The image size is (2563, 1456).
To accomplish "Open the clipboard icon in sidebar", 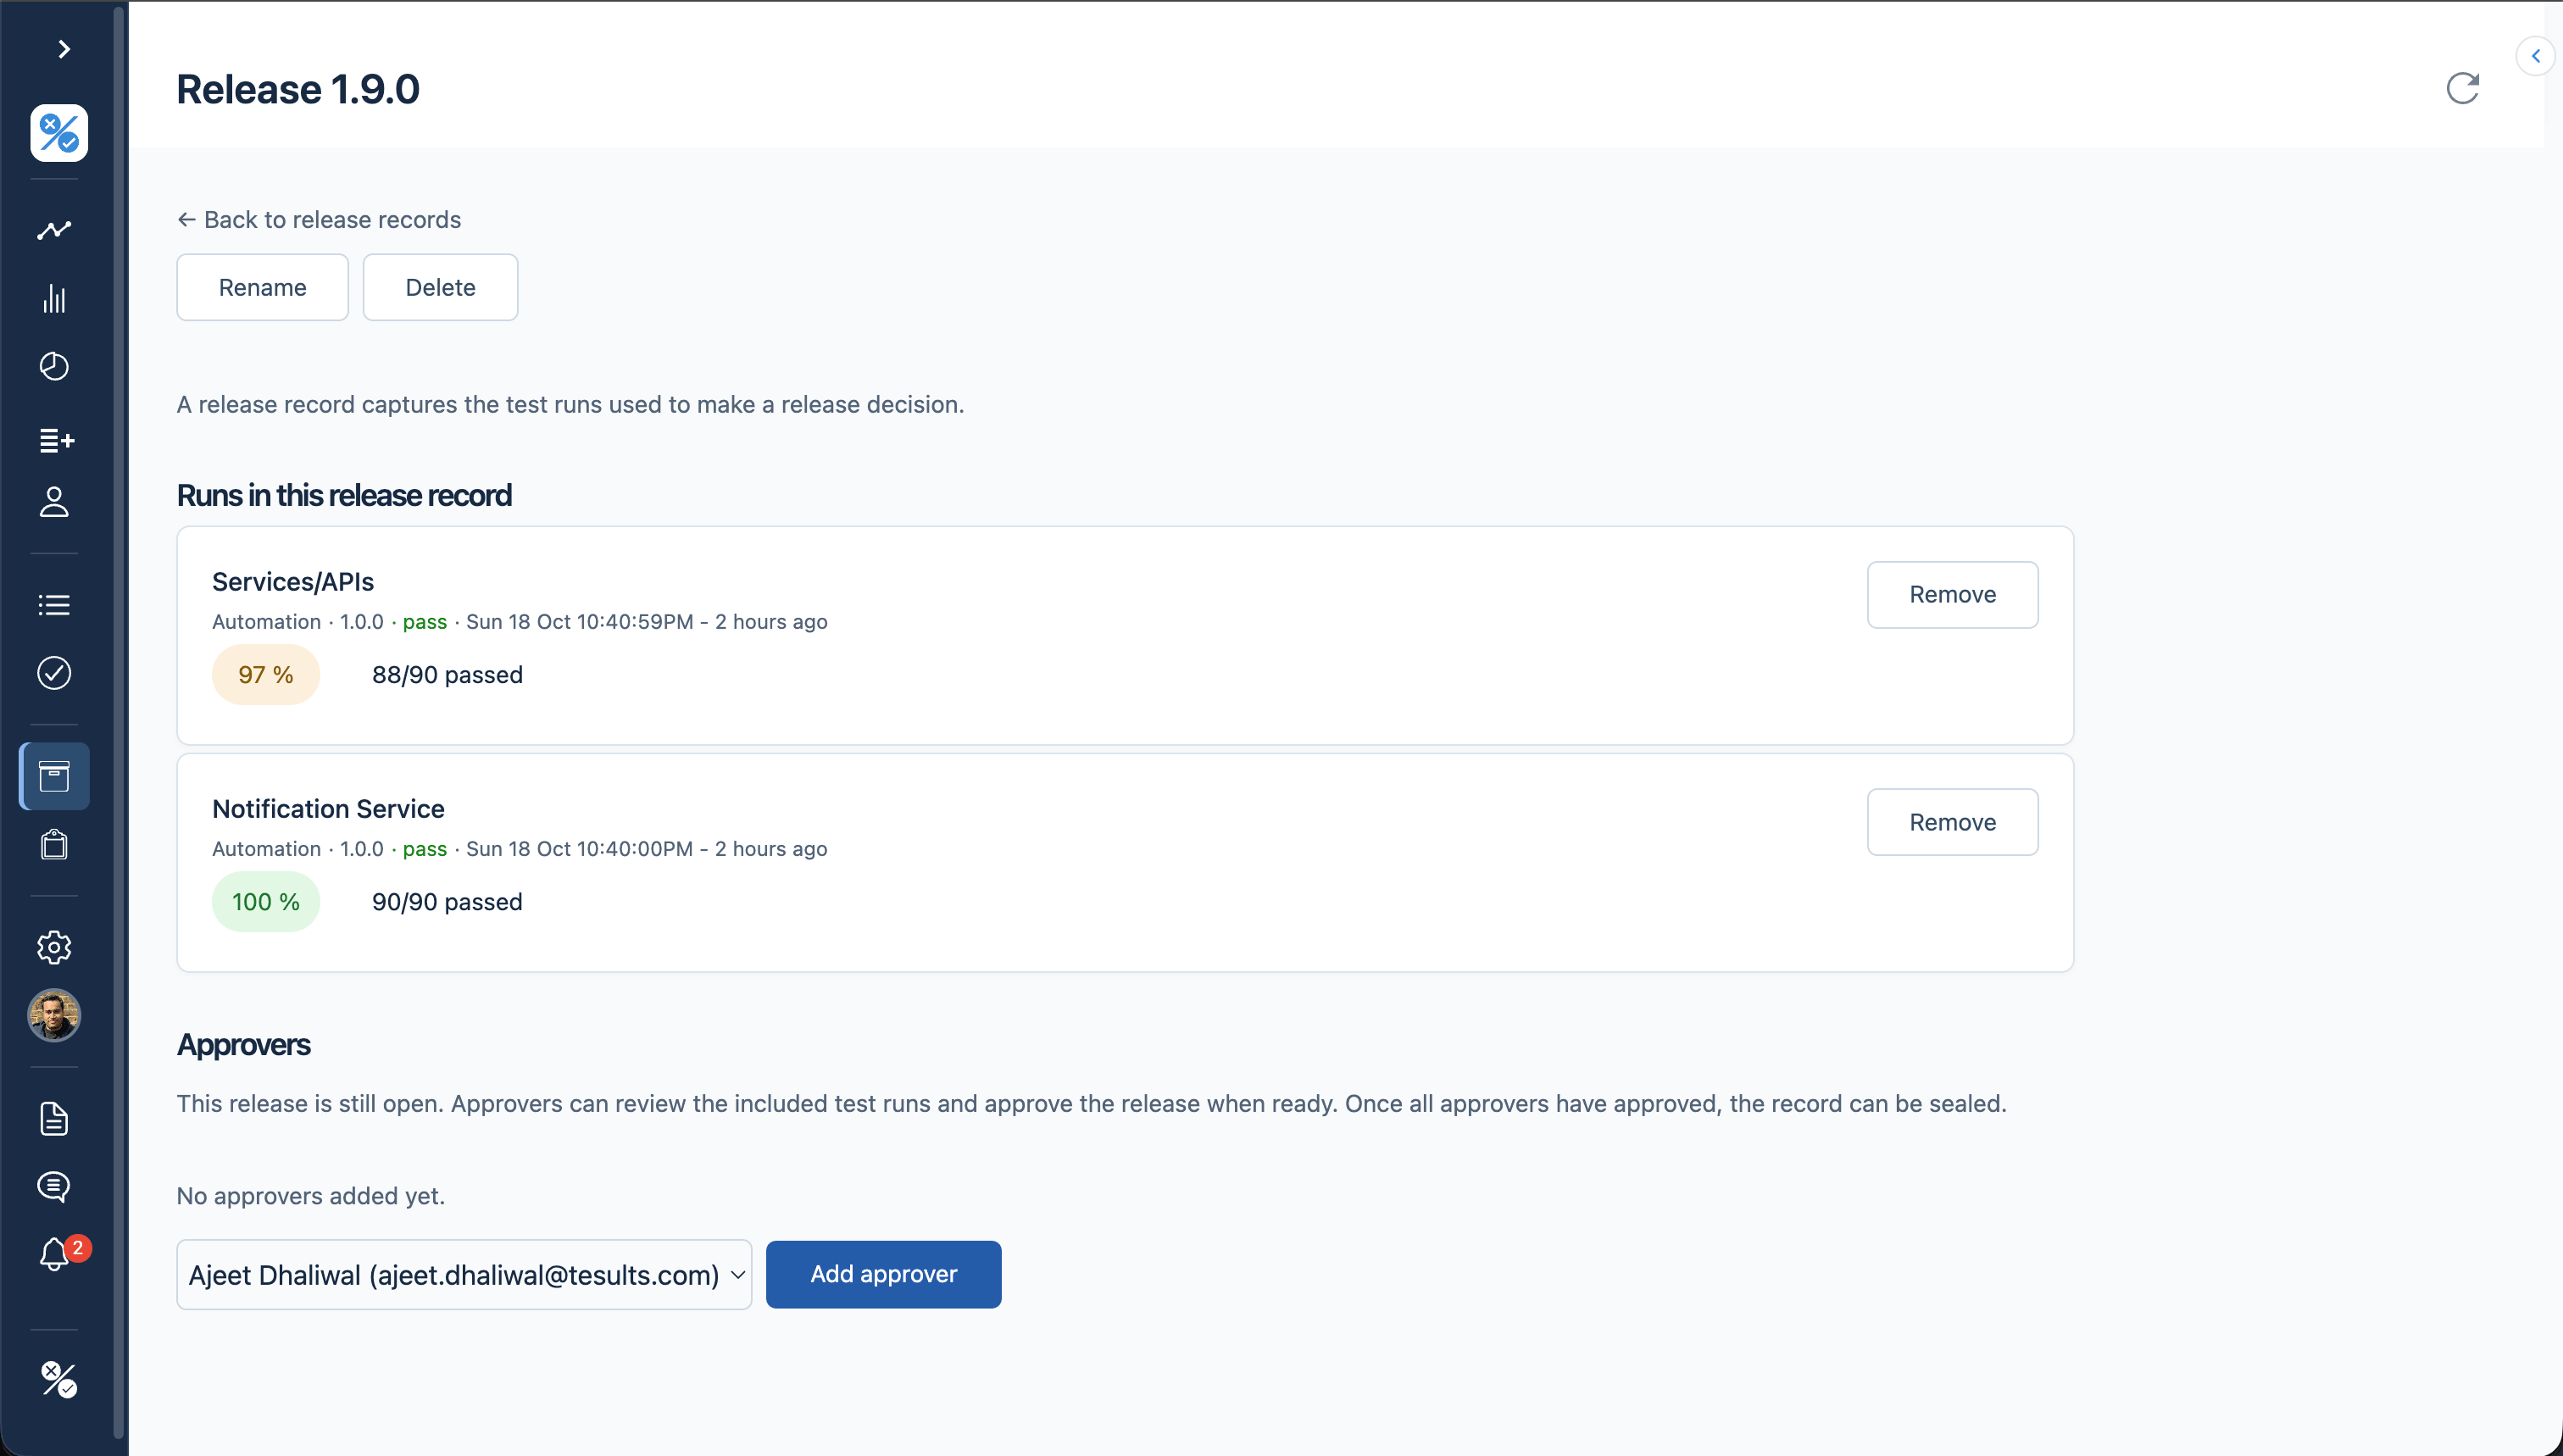I will click(x=54, y=845).
